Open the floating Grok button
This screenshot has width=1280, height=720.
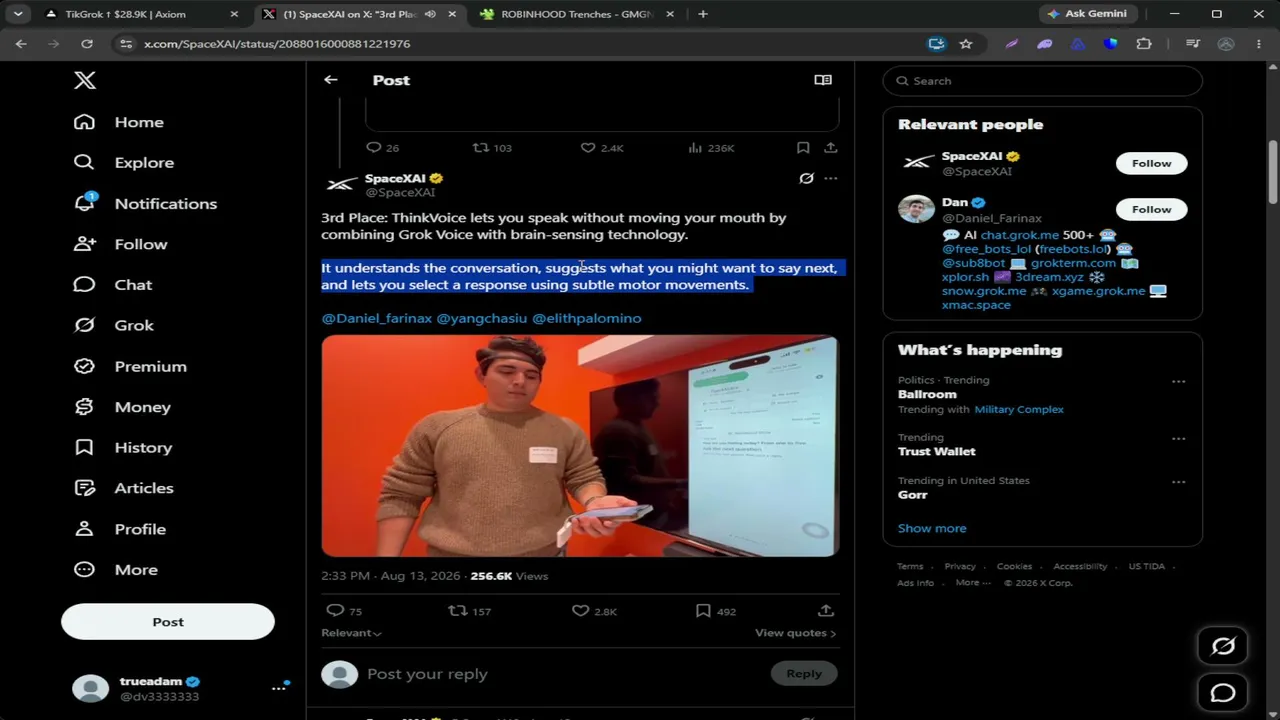[1223, 646]
